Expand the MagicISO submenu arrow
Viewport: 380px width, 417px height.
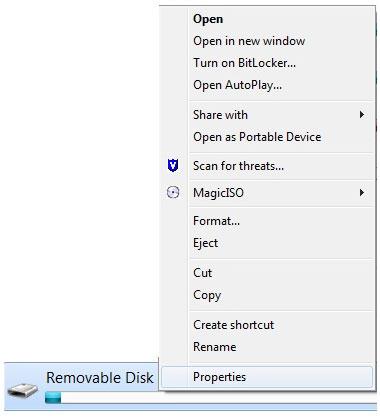click(362, 192)
